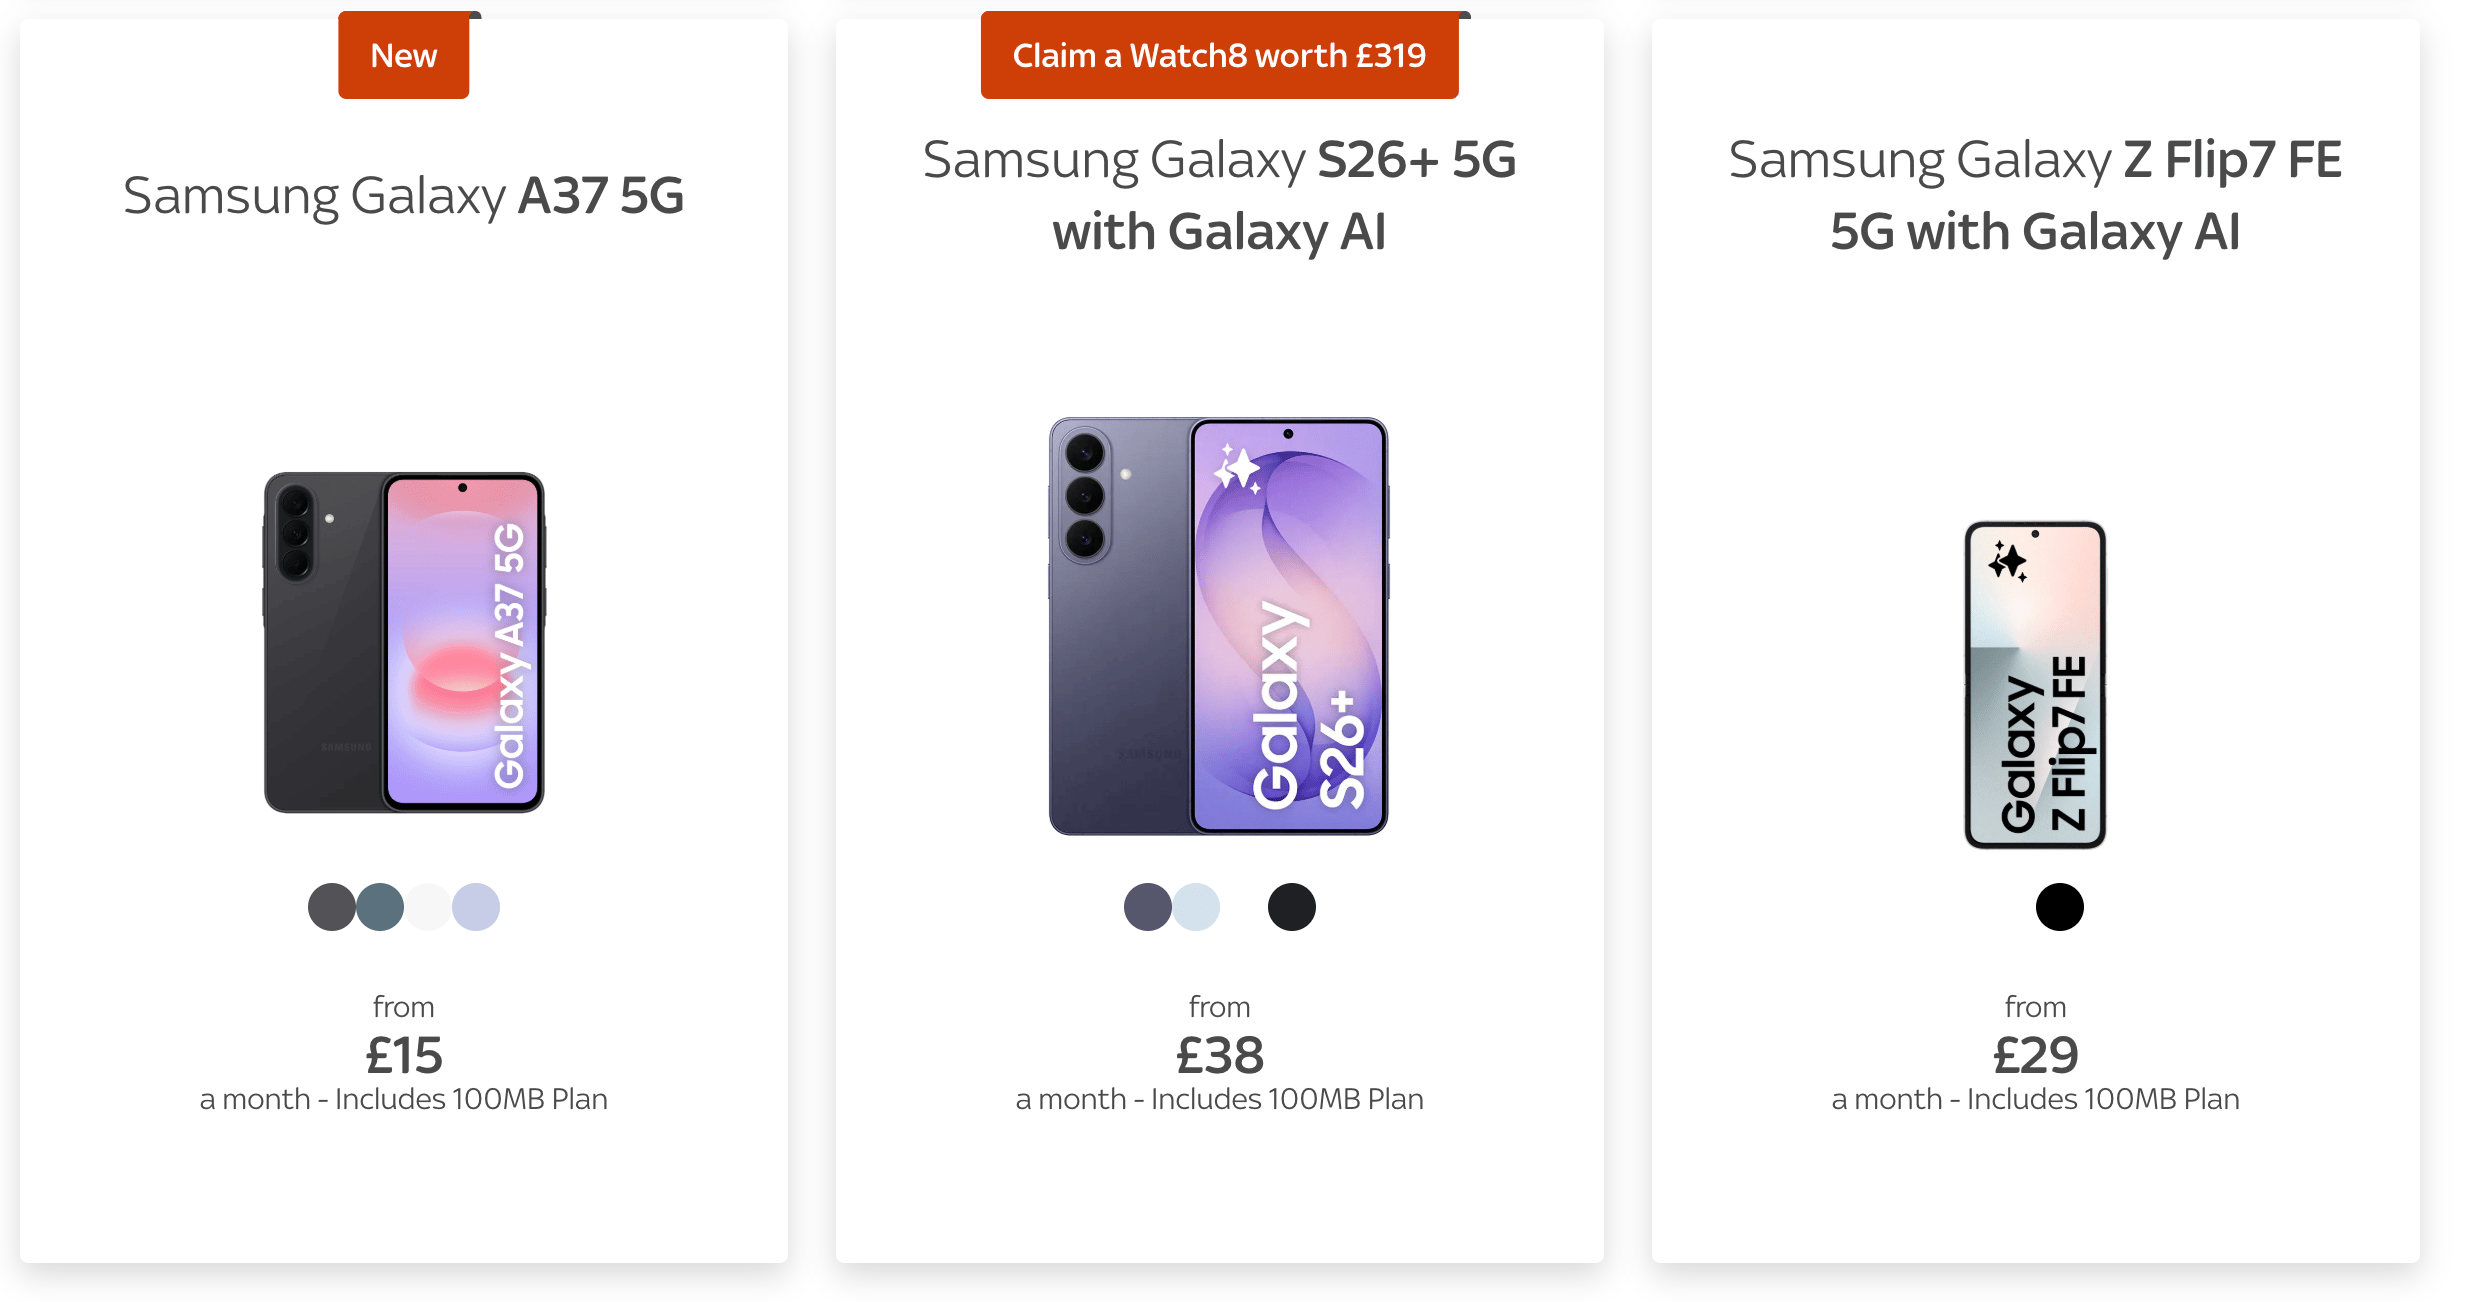
Task: Click the £15 price on the A37 card
Action: [x=403, y=1055]
